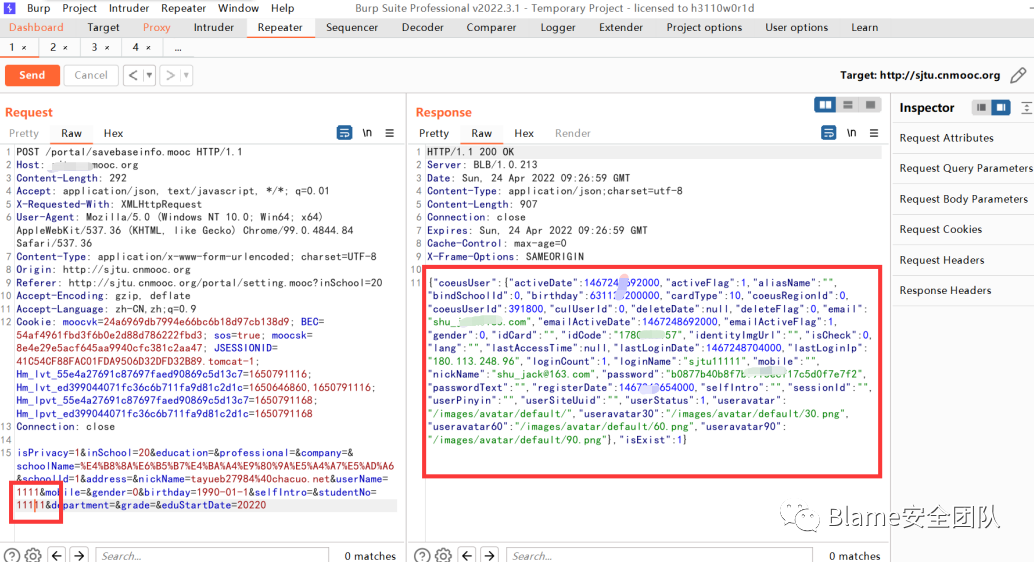1034x562 pixels.
Task: Switch to the Proxy tab
Action: (156, 27)
